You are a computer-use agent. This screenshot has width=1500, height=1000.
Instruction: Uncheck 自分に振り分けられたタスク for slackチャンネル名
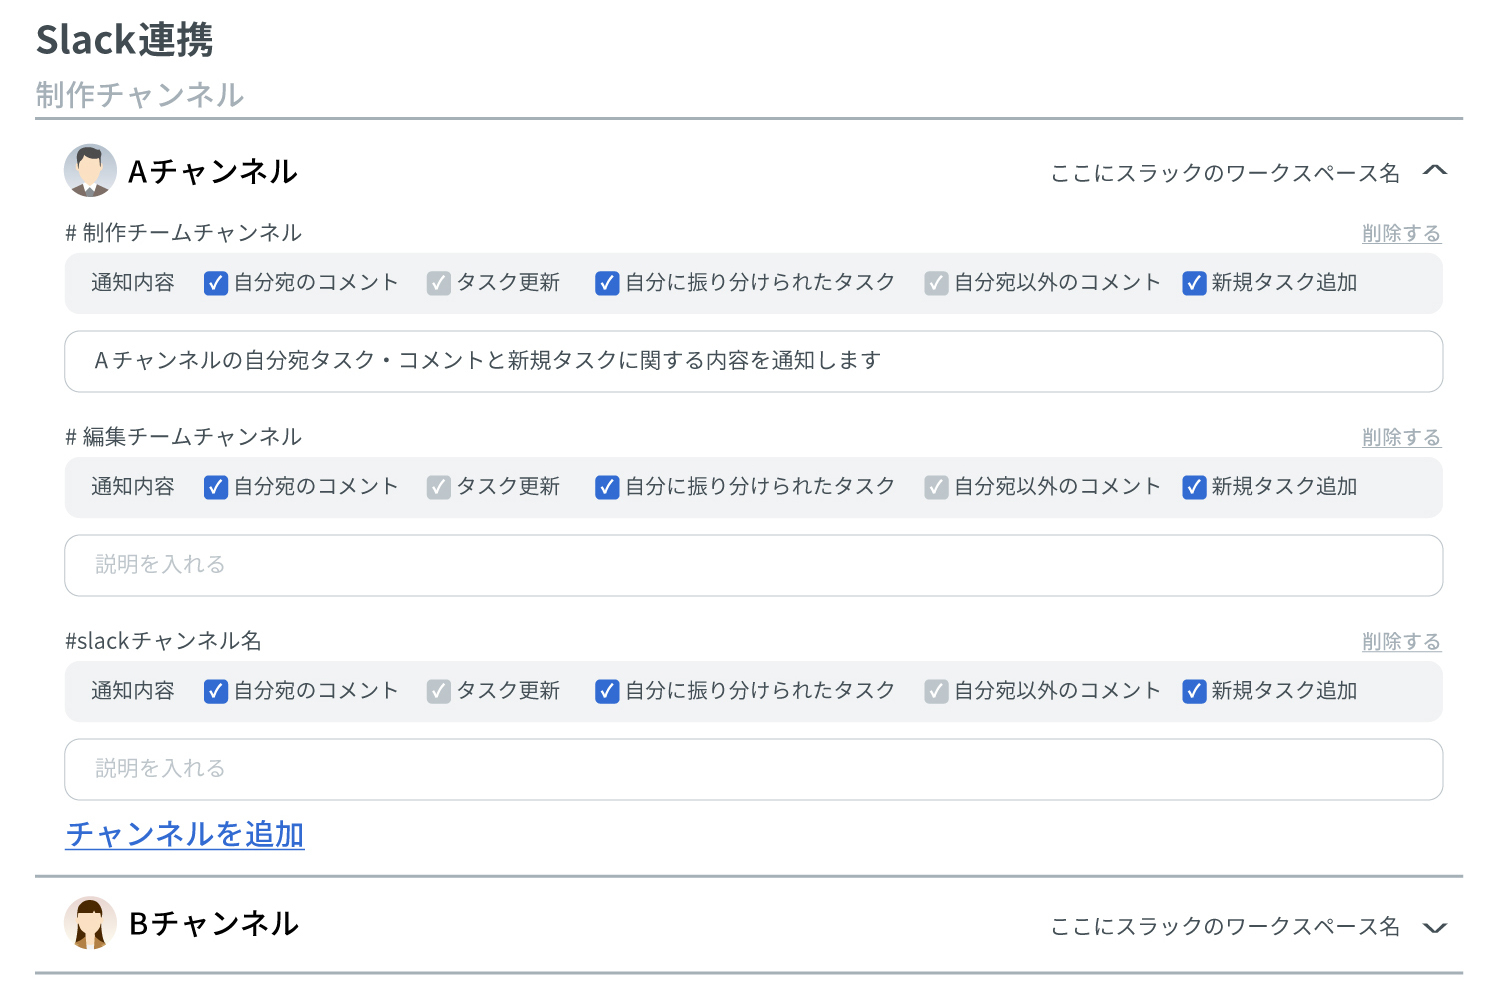pos(607,691)
